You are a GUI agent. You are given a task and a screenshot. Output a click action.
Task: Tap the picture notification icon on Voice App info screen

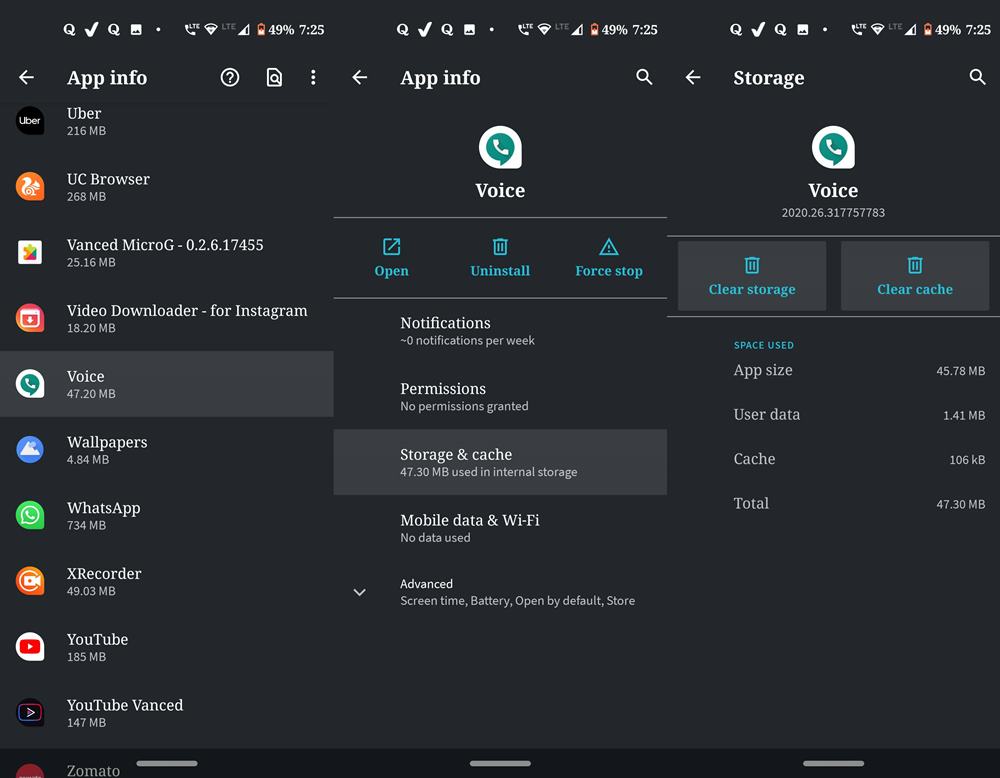point(469,29)
